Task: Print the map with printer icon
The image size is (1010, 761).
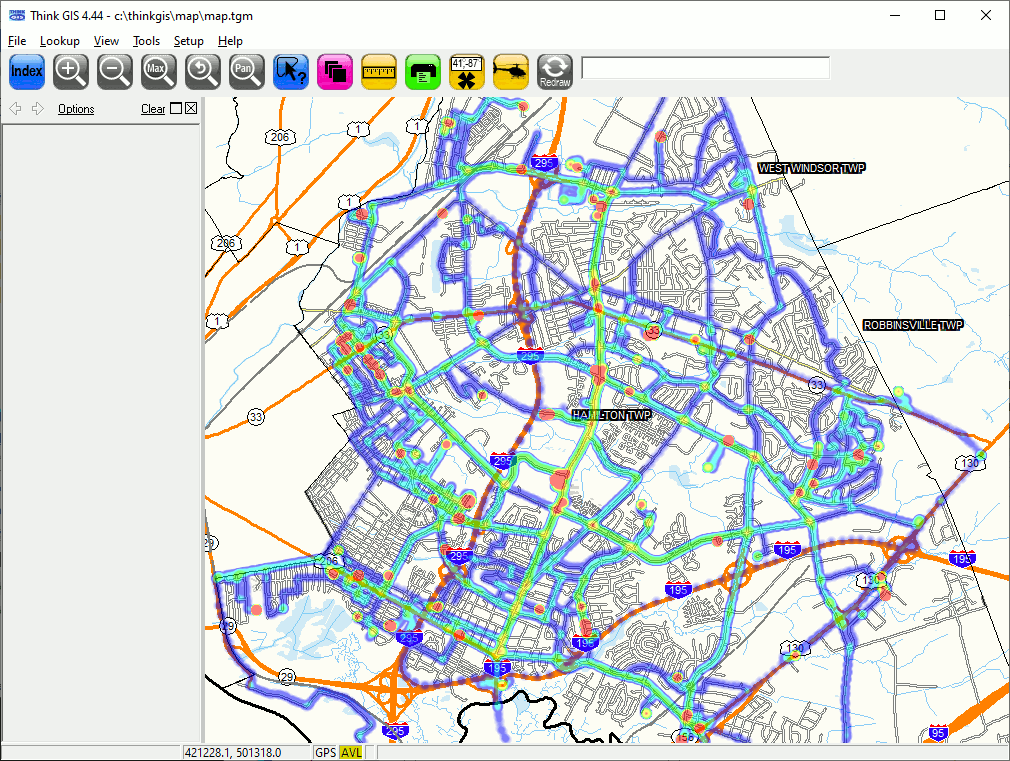Action: (423, 71)
